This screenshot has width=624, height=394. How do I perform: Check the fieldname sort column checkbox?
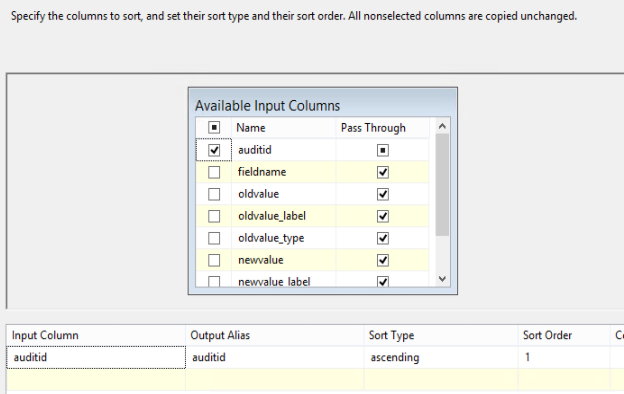coord(214,172)
